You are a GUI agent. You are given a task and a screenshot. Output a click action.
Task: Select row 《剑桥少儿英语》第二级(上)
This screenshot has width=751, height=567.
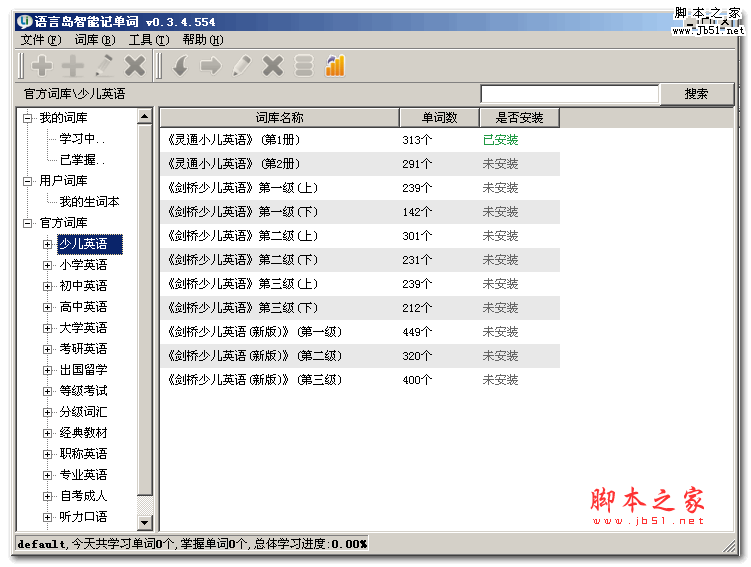pyautogui.click(x=360, y=236)
